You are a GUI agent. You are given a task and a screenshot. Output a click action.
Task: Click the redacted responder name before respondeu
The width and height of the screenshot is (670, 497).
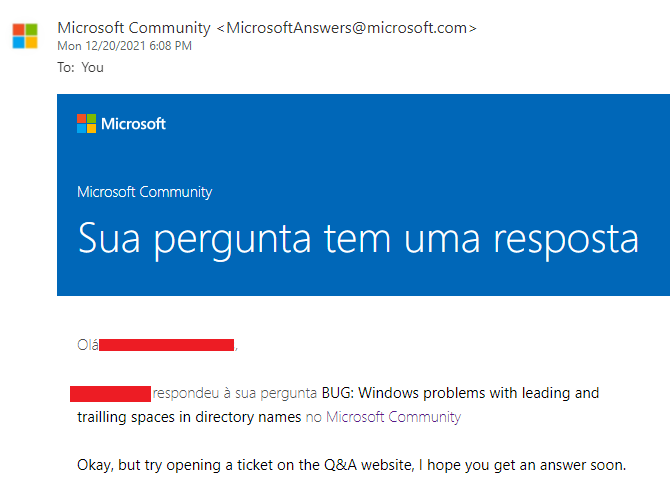pos(110,394)
